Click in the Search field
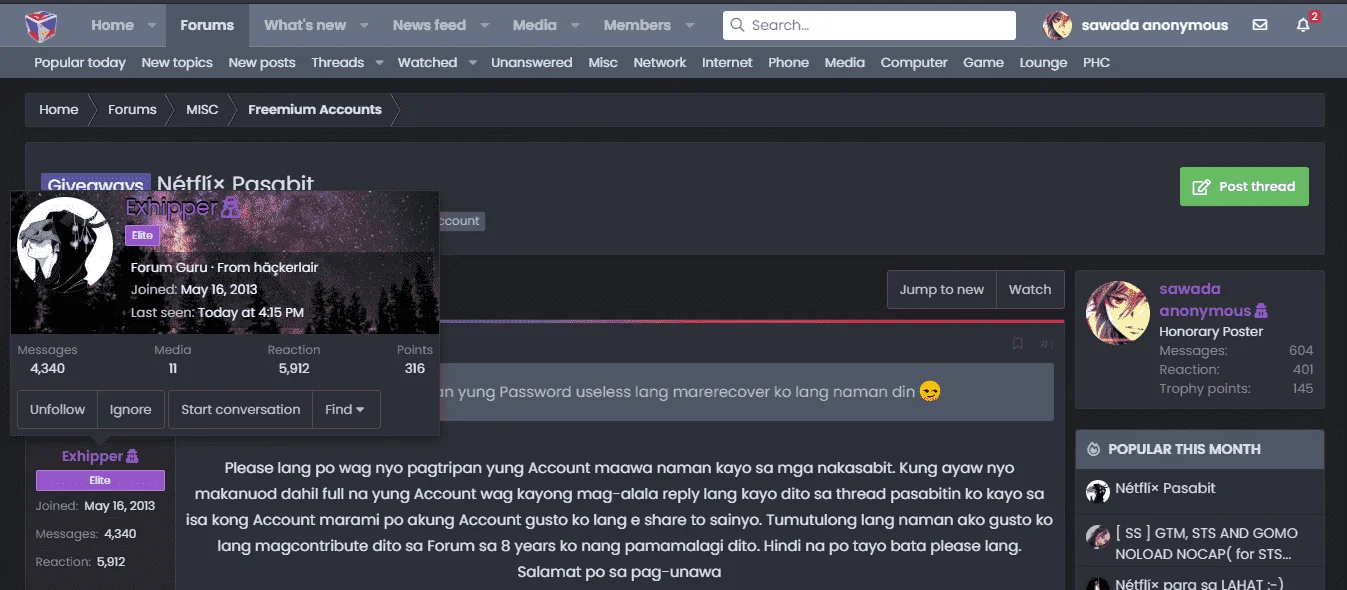Image resolution: width=1347 pixels, height=590 pixels. coord(869,25)
